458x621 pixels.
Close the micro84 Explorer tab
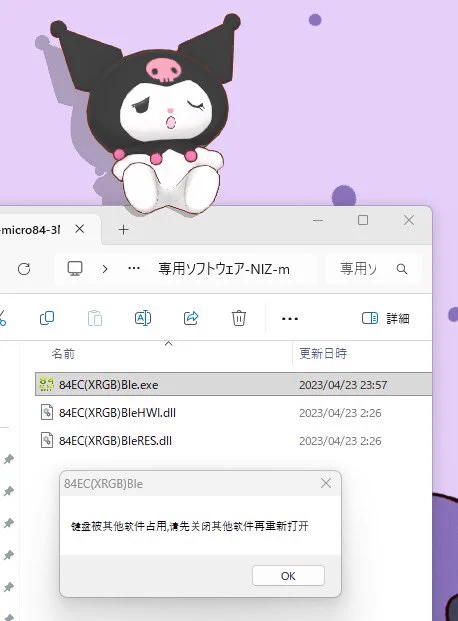[x=80, y=229]
